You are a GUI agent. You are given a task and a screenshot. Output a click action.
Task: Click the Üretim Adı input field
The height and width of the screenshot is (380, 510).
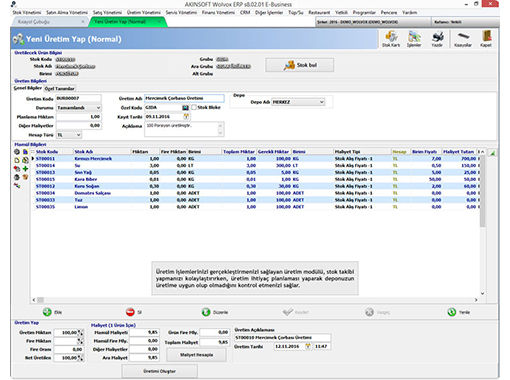184,98
